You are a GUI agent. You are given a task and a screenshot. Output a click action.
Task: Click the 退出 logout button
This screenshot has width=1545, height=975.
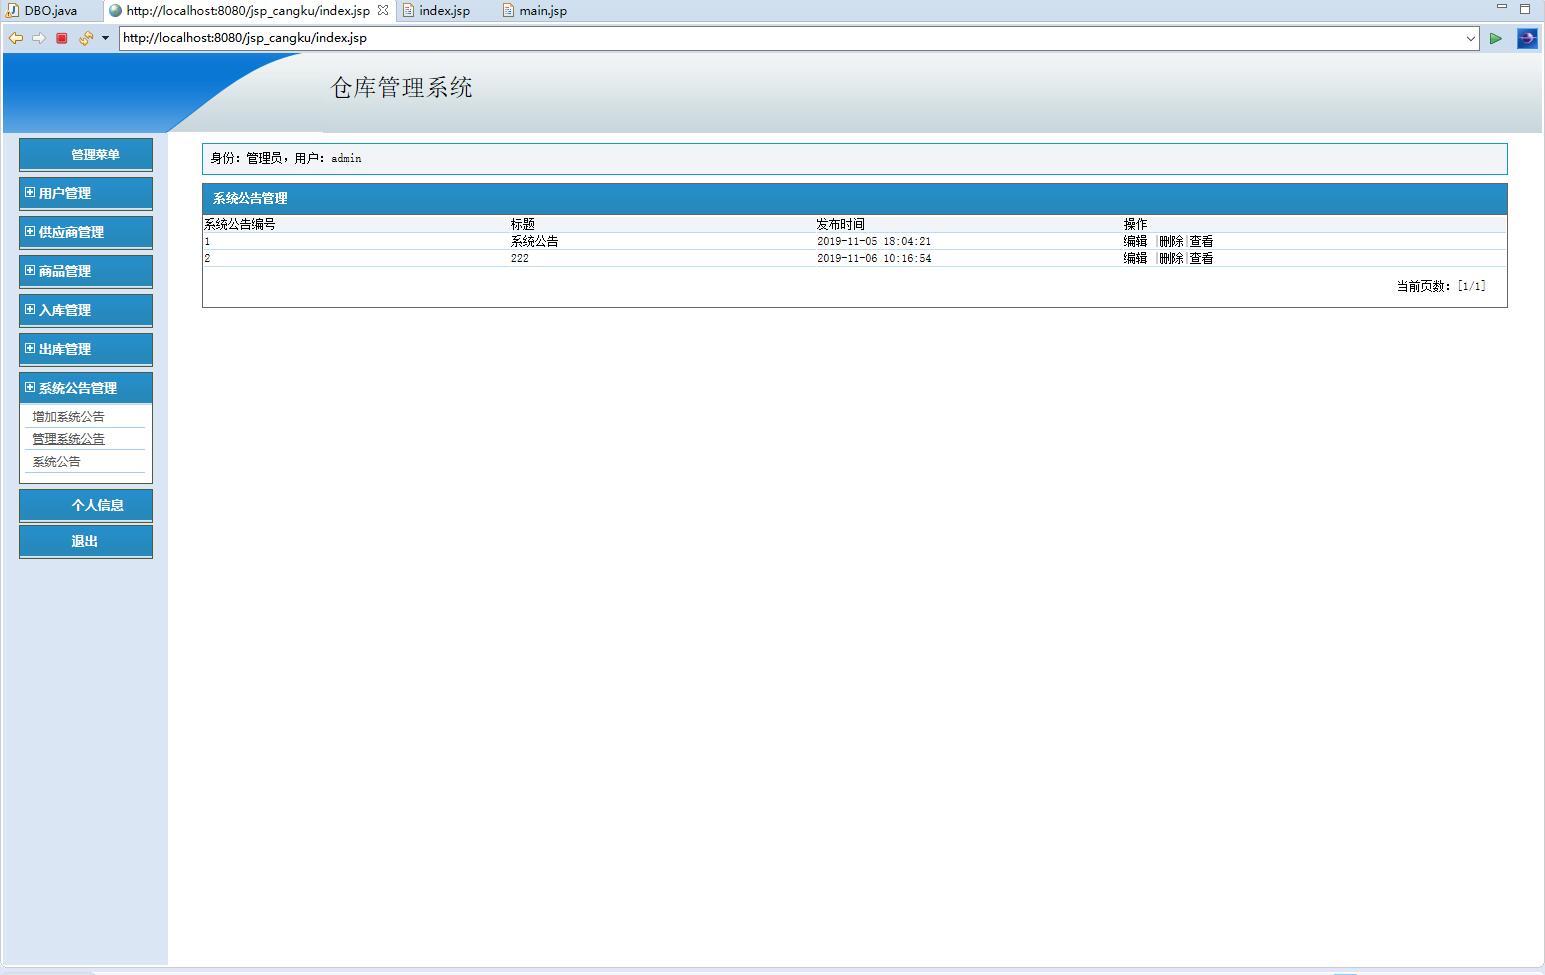coord(85,541)
